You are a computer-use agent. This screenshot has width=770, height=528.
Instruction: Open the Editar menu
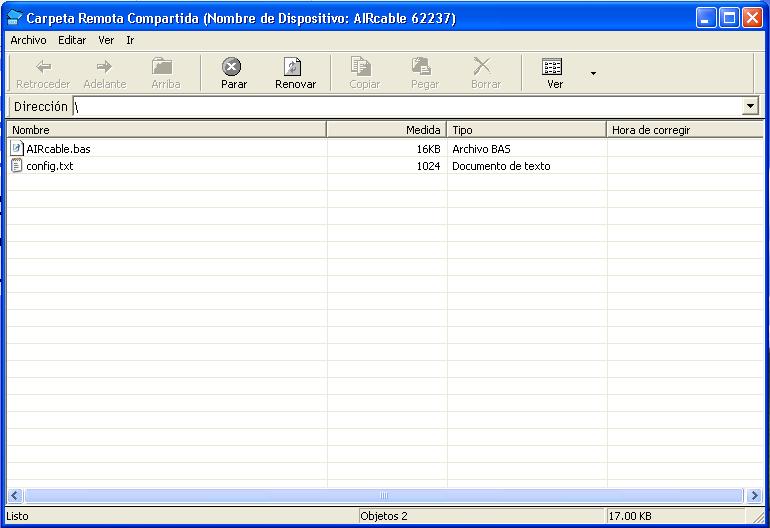(x=72, y=40)
